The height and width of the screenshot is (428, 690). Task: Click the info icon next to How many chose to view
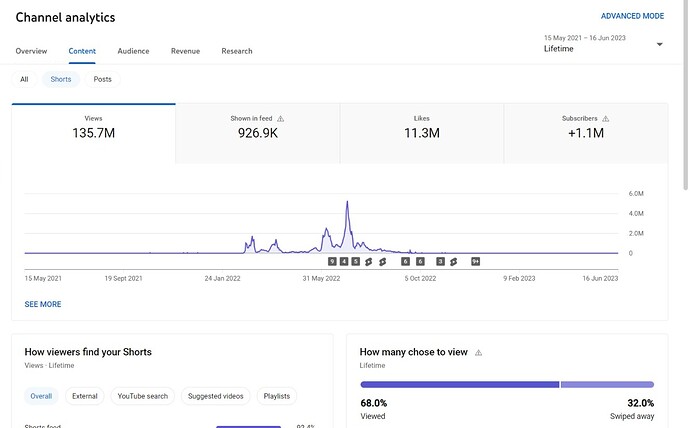pos(478,352)
